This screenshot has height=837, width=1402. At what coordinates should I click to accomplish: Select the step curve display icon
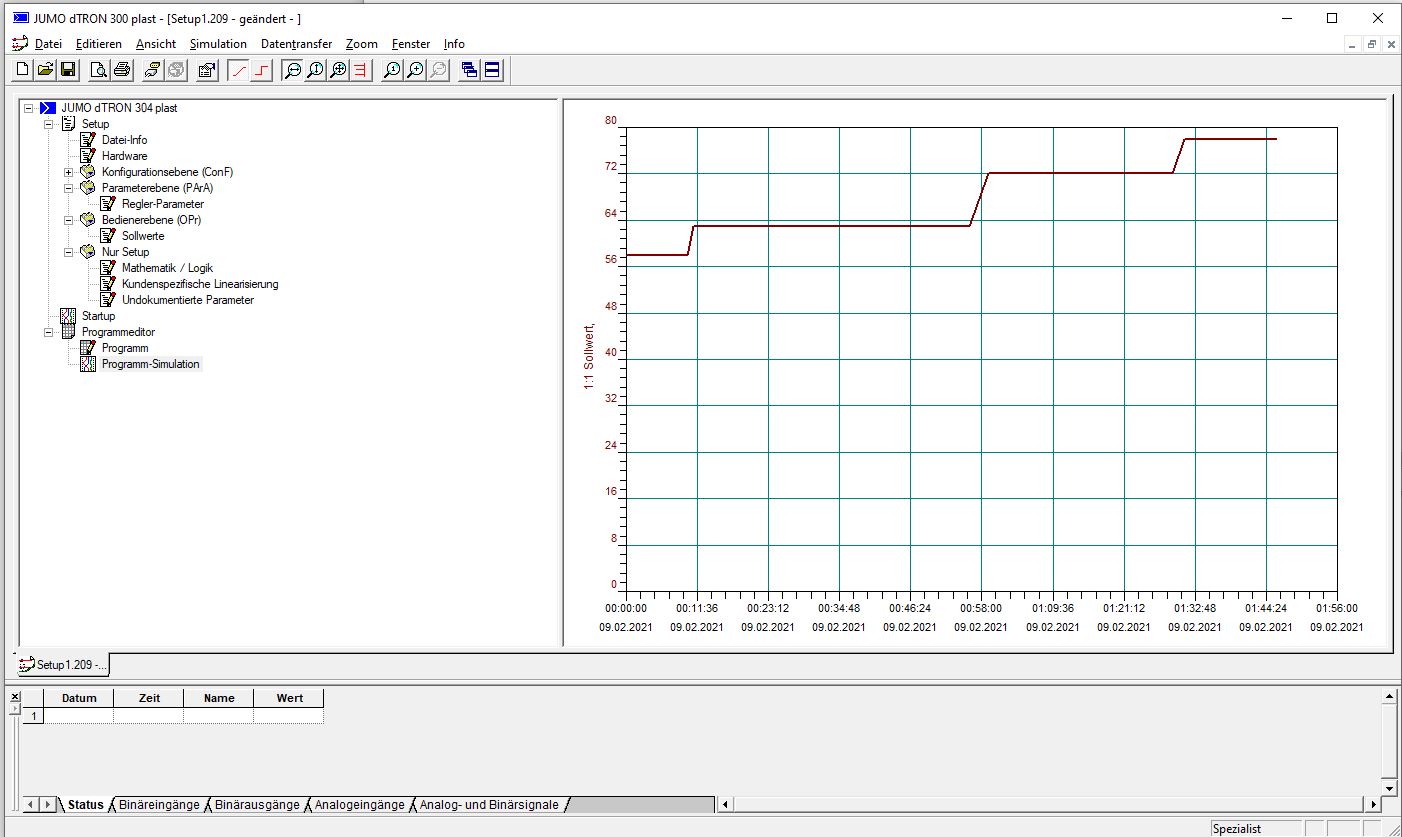coord(262,70)
